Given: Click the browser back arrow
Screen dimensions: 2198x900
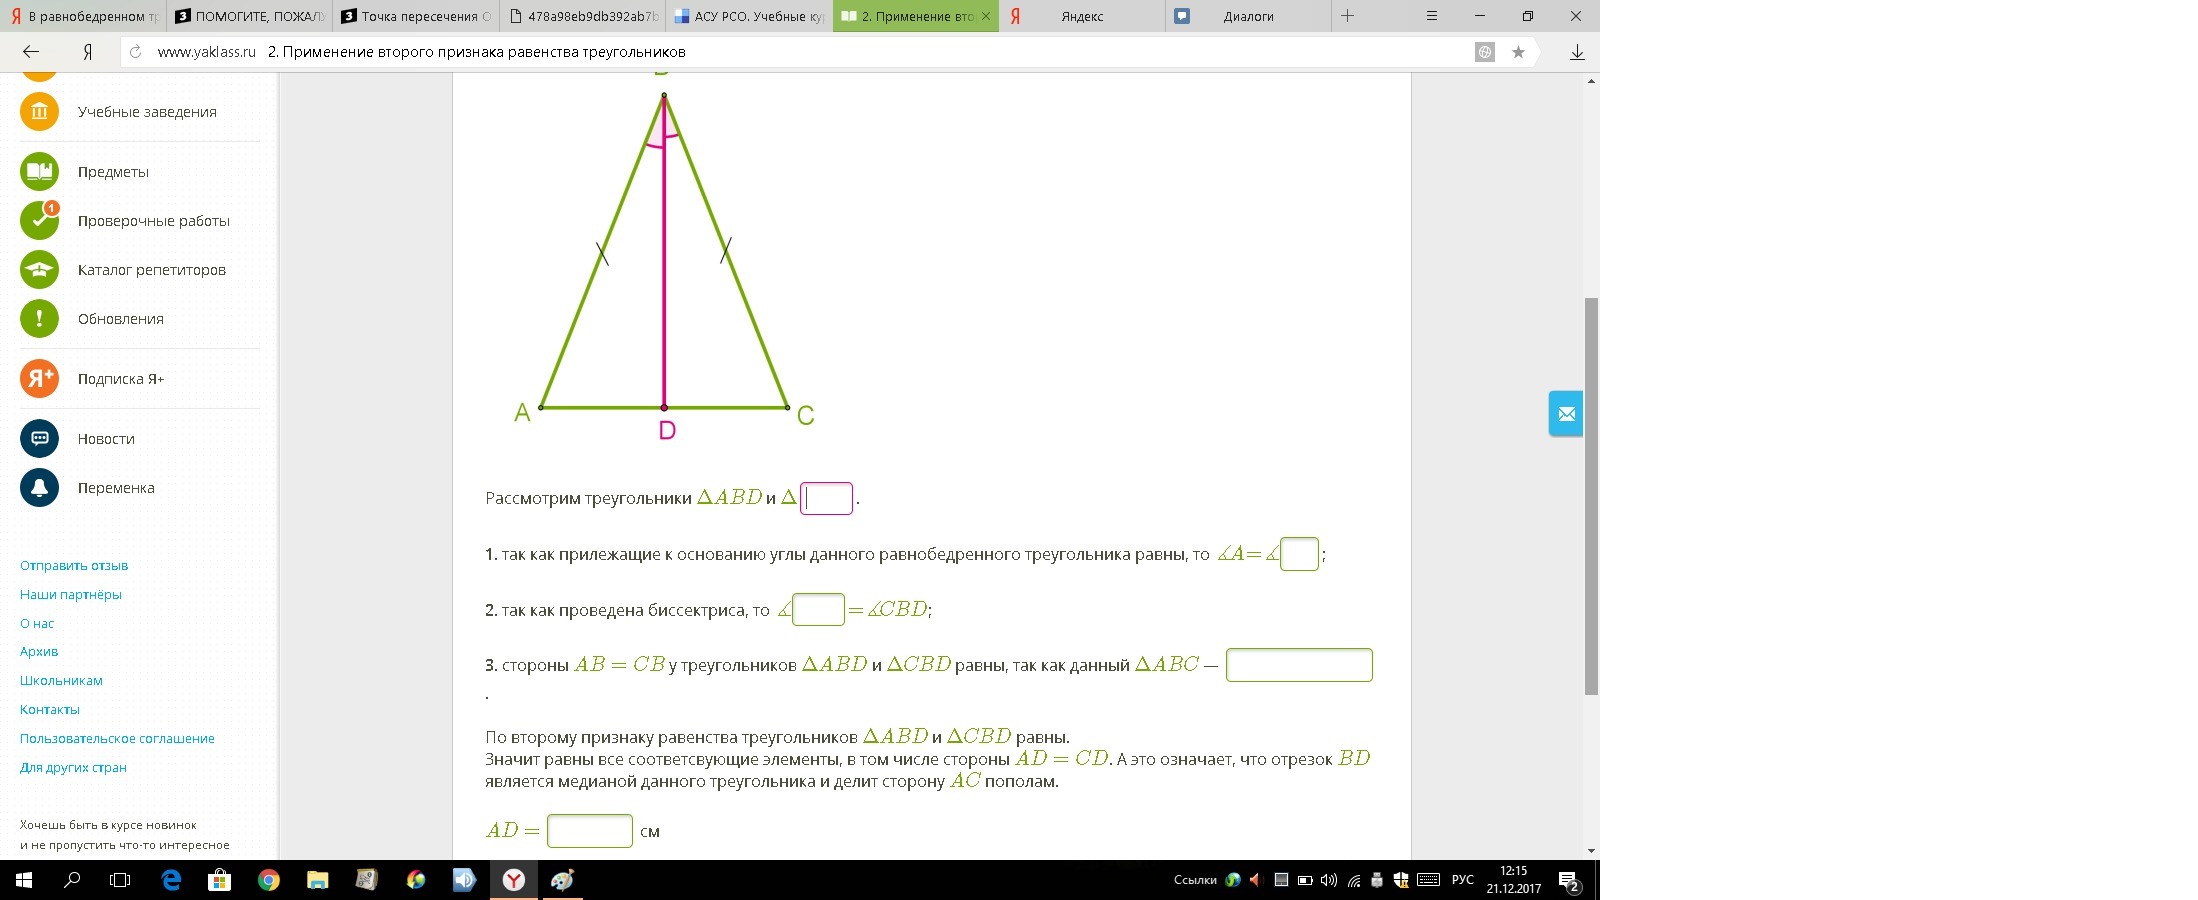Looking at the screenshot, I should point(31,52).
